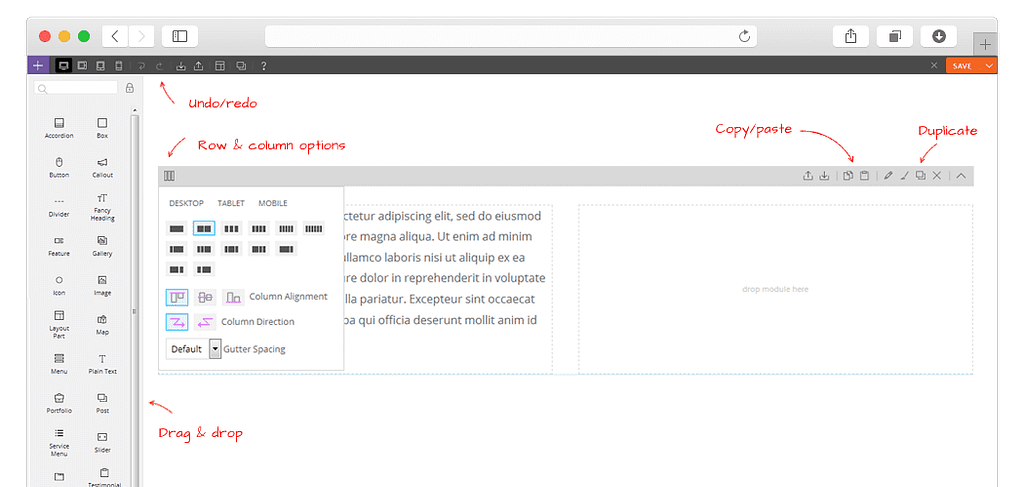The width and height of the screenshot is (1024, 487).
Task: Click the row export icon in gray bar
Action: click(x=807, y=176)
